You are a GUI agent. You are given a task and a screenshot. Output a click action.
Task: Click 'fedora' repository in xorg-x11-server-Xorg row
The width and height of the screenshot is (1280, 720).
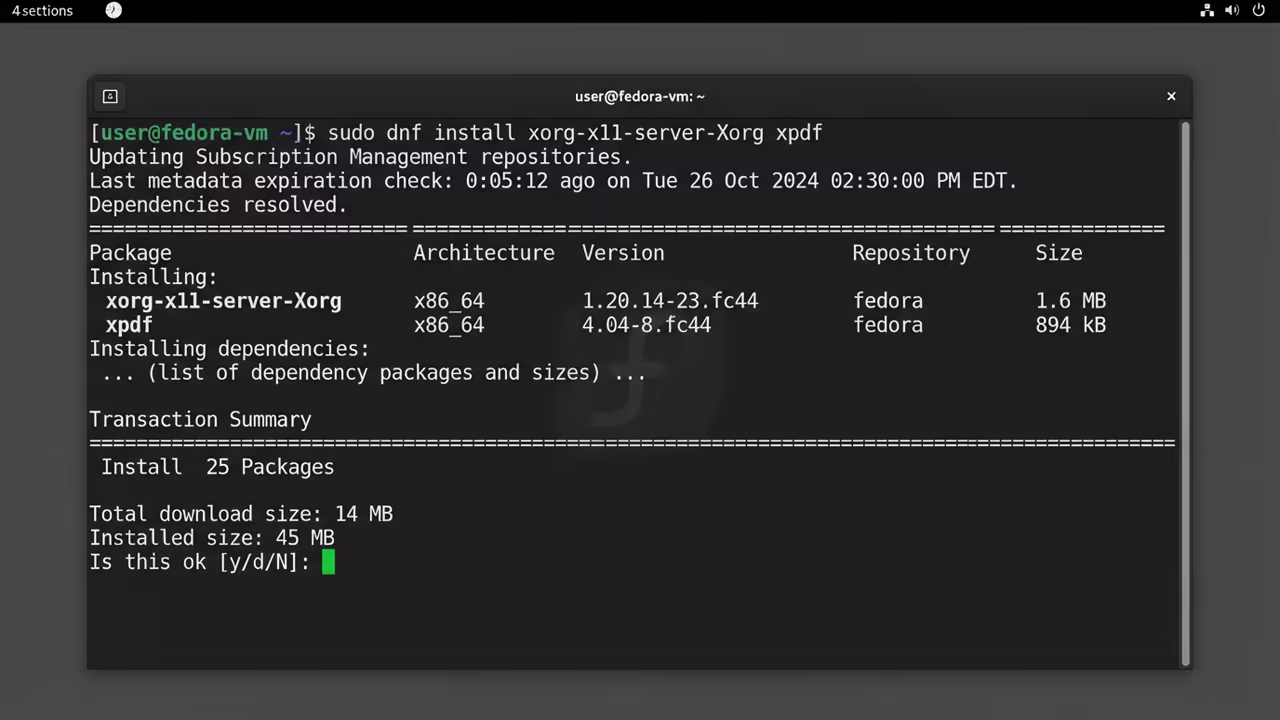888,301
